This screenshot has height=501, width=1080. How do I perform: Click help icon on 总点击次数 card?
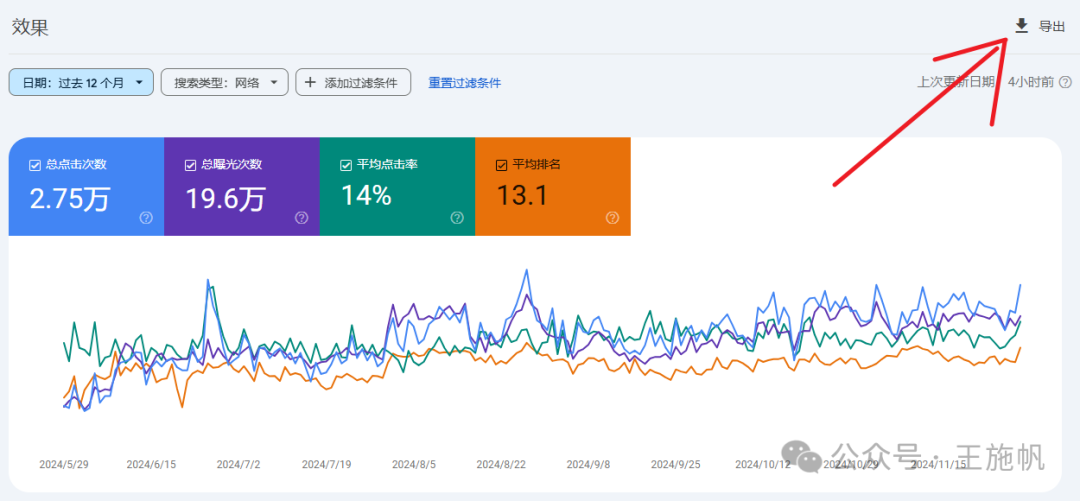tap(146, 218)
